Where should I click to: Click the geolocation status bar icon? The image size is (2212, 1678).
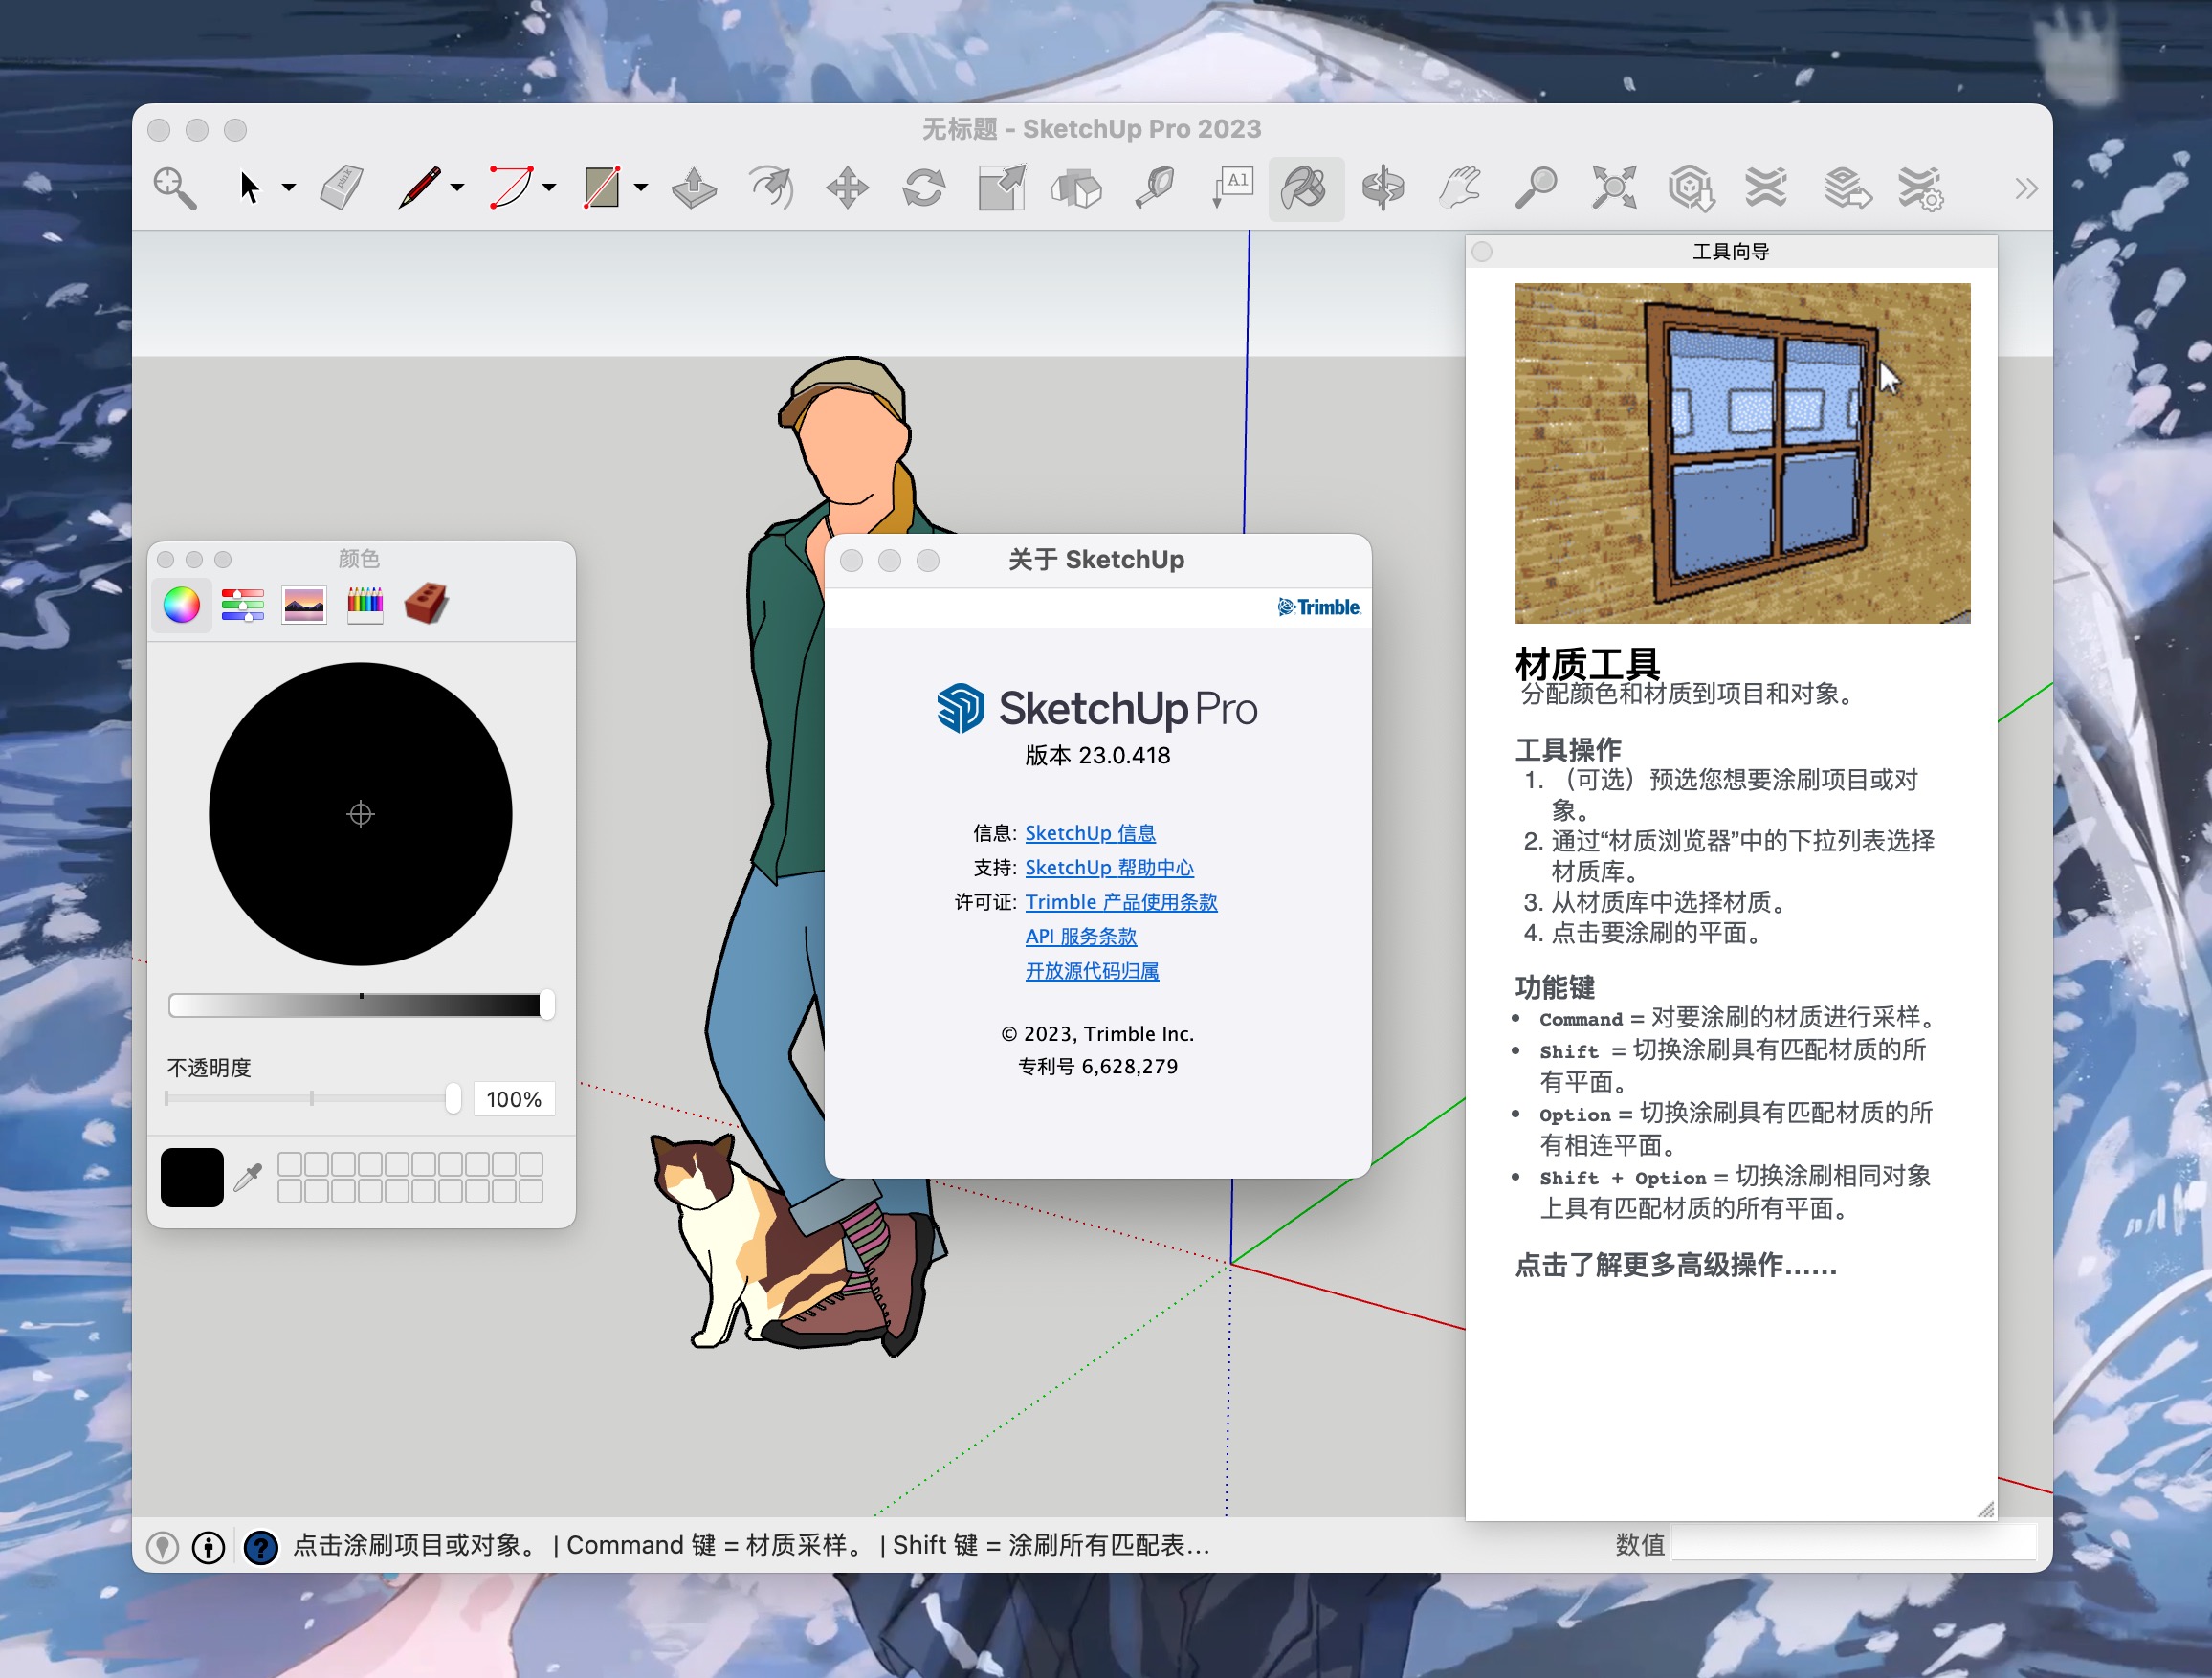(162, 1547)
